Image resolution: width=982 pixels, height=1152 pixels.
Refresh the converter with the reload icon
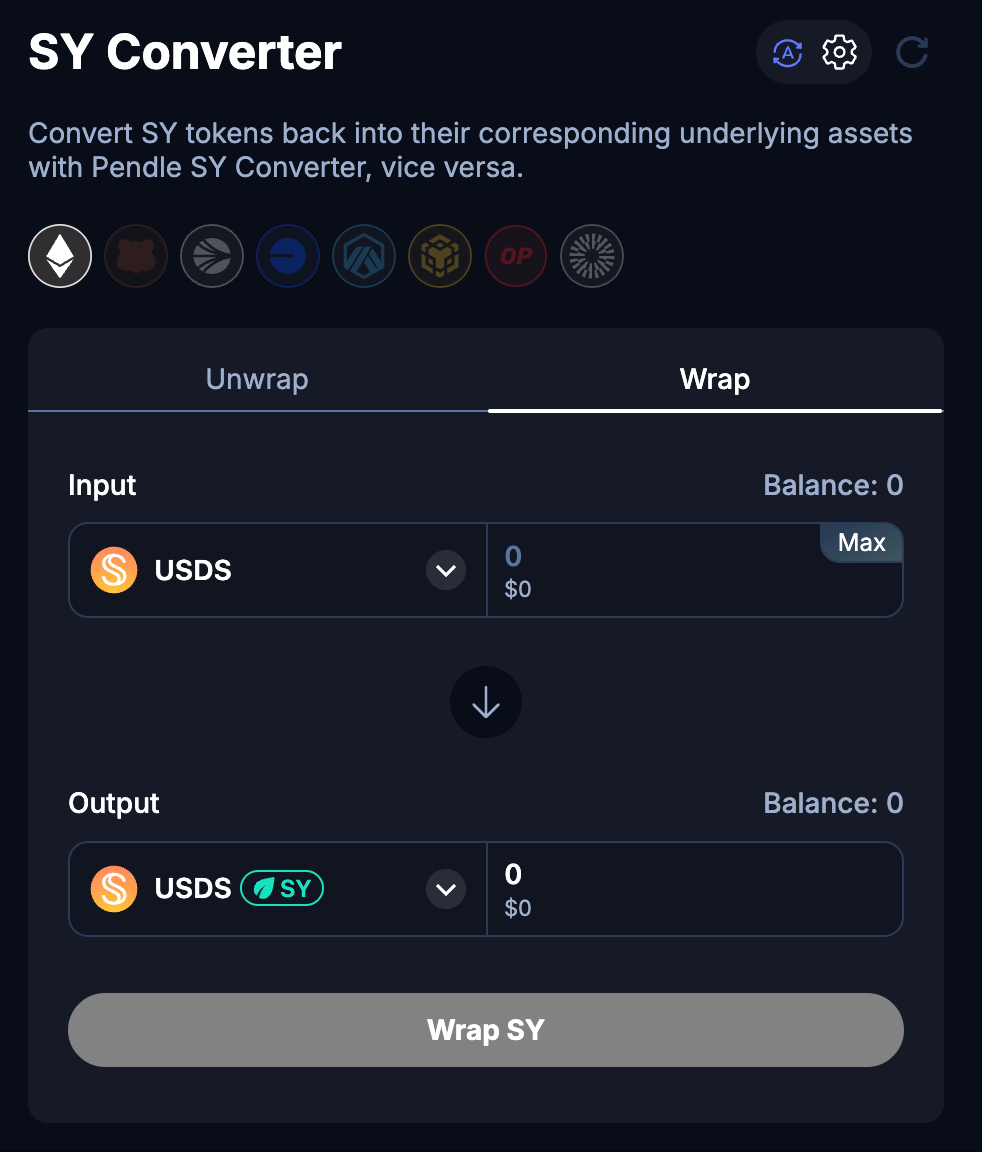coord(912,53)
